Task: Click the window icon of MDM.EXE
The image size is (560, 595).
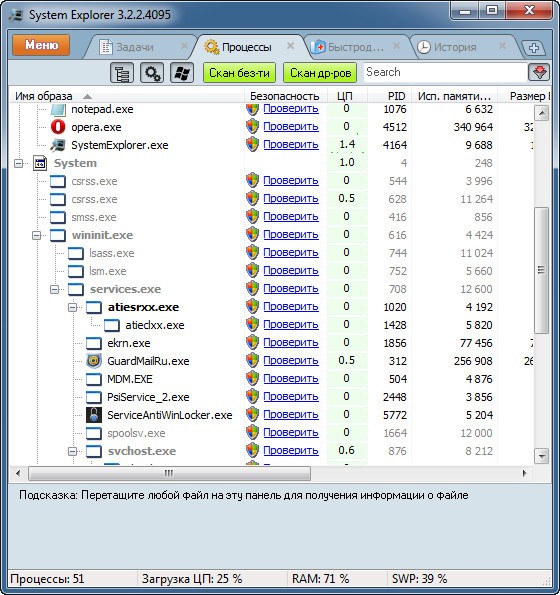Action: click(x=93, y=379)
